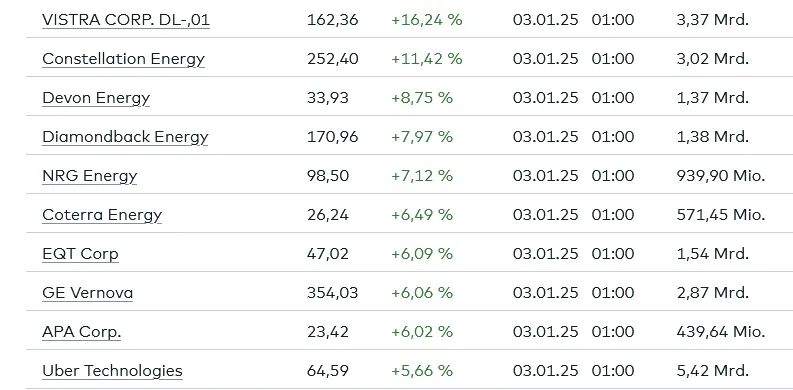Click the +7,97 % change for Diamondback Energy
The height and width of the screenshot is (390, 793).
click(x=422, y=137)
